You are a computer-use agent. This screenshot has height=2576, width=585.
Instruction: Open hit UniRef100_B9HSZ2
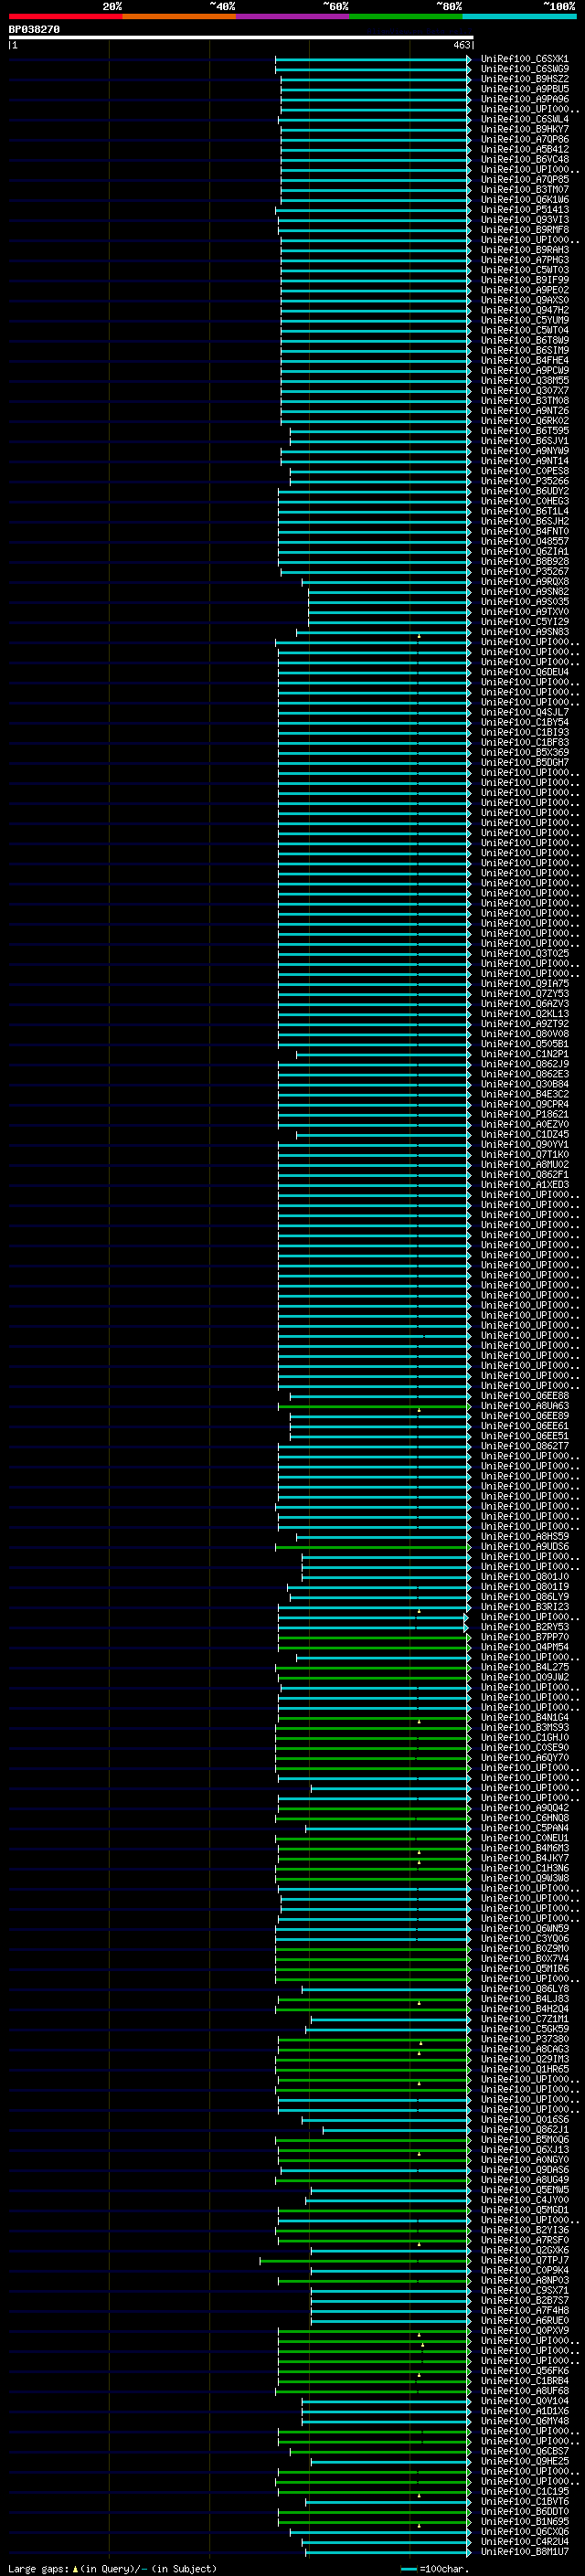tap(525, 79)
